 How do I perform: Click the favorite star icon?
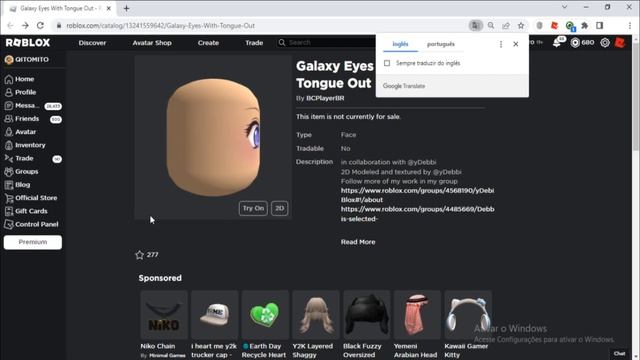click(140, 255)
